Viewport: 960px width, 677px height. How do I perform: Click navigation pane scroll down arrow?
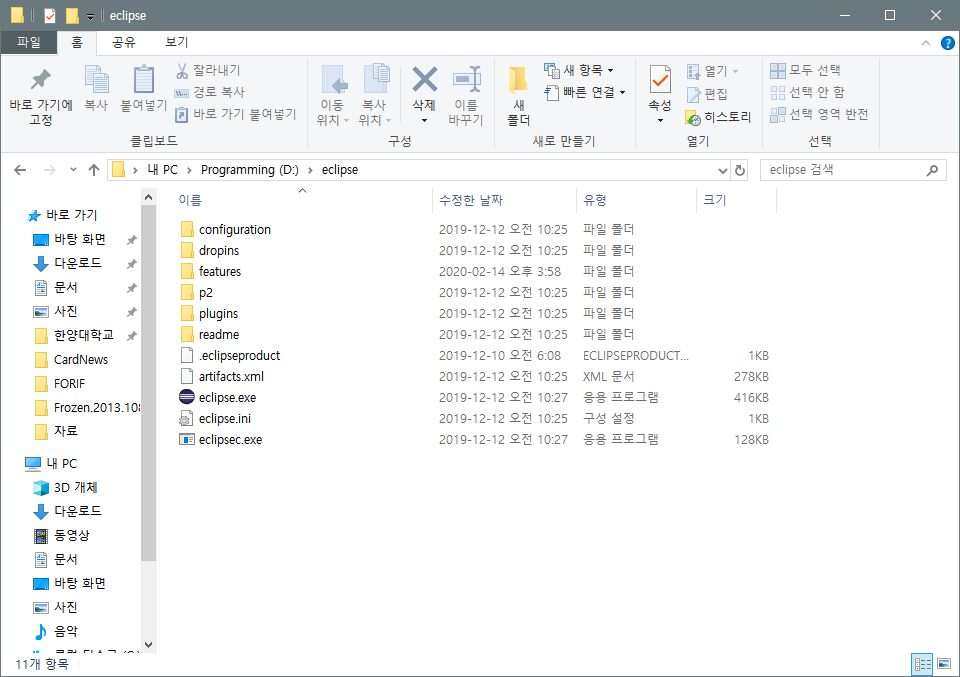pyautogui.click(x=148, y=645)
